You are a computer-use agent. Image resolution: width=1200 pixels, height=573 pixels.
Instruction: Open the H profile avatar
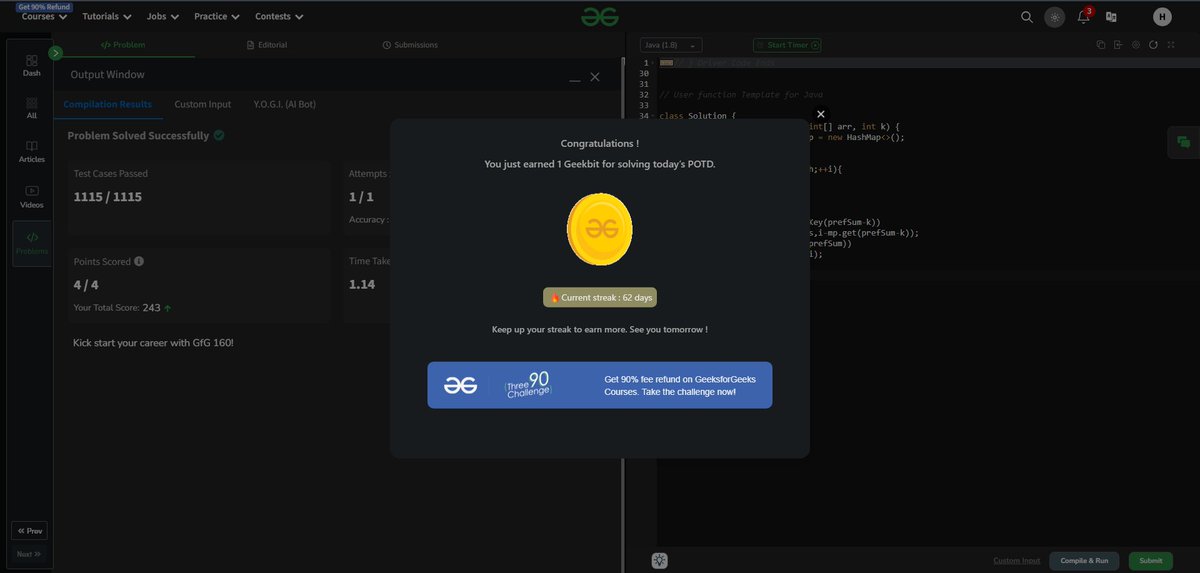coord(1162,16)
